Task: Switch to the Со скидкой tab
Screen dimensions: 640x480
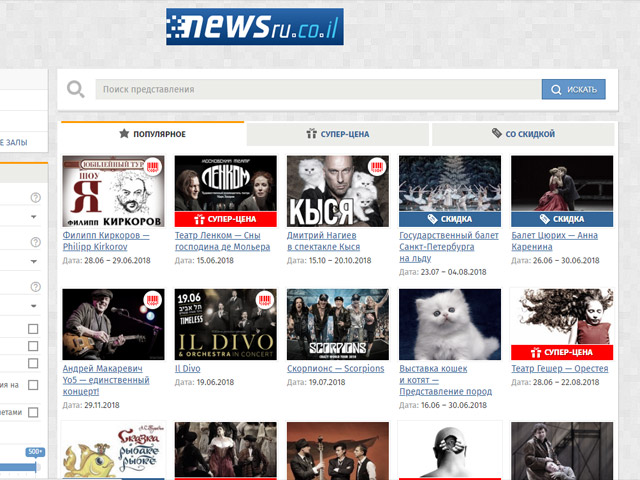Action: (523, 134)
